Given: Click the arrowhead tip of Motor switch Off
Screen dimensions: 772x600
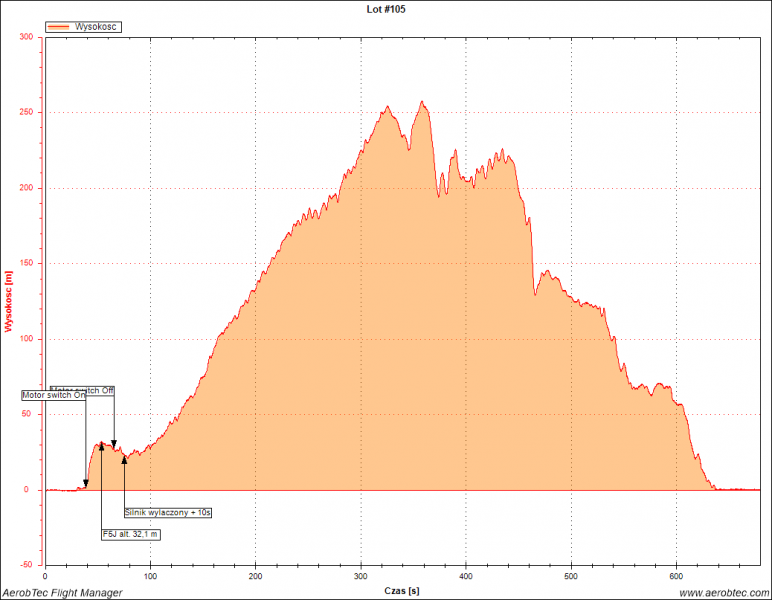Looking at the screenshot, I should pyautogui.click(x=114, y=446).
